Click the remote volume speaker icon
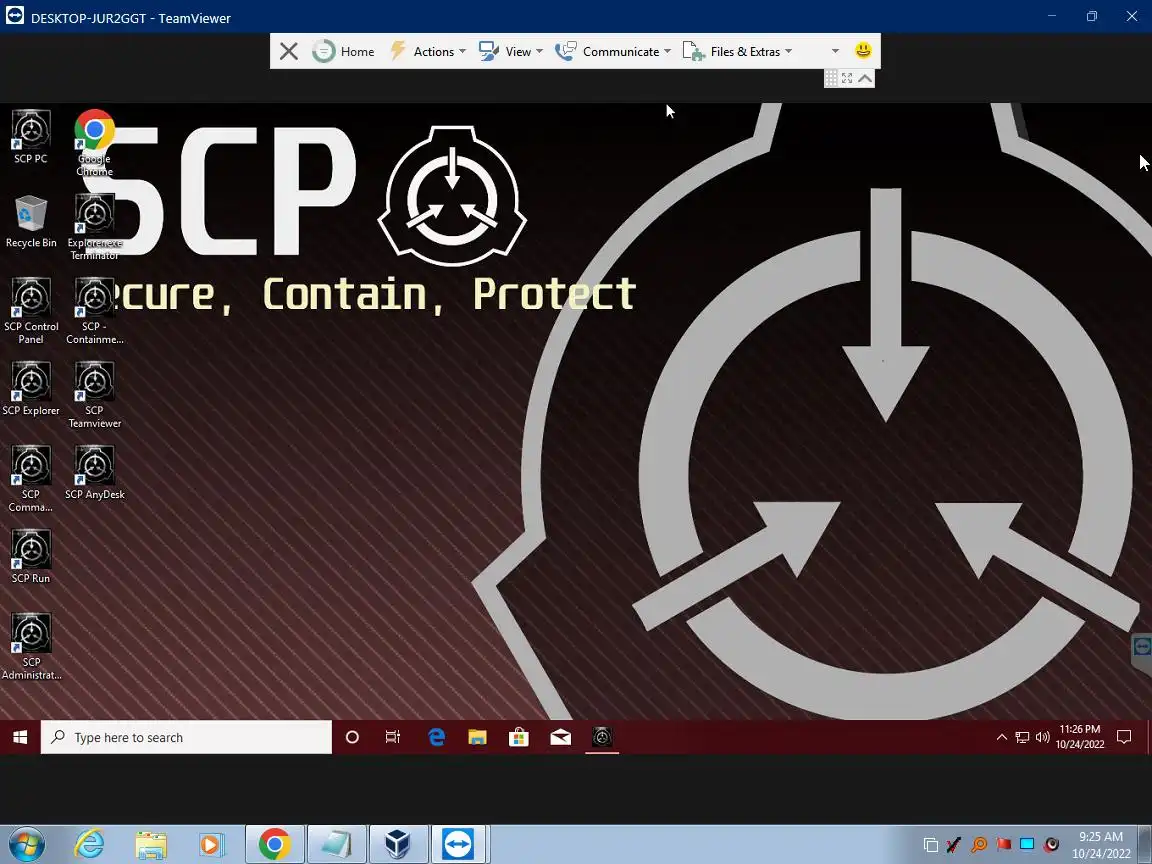This screenshot has height=864, width=1152. tap(1042, 737)
